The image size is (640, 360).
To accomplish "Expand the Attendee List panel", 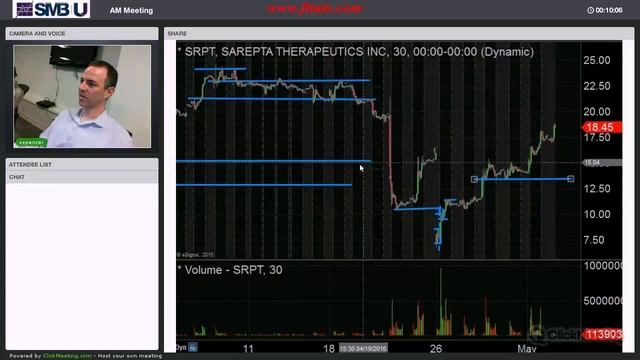I will coord(82,164).
